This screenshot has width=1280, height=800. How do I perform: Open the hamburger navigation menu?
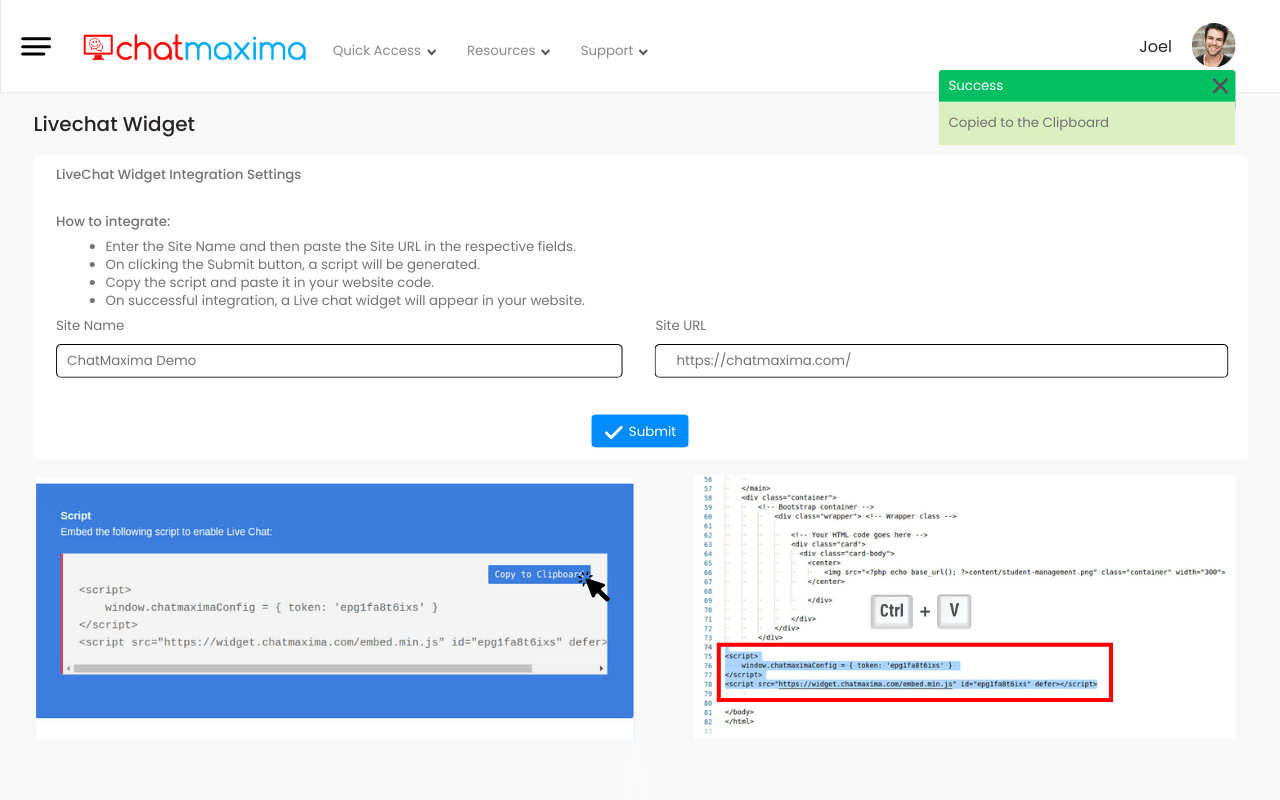click(x=36, y=47)
